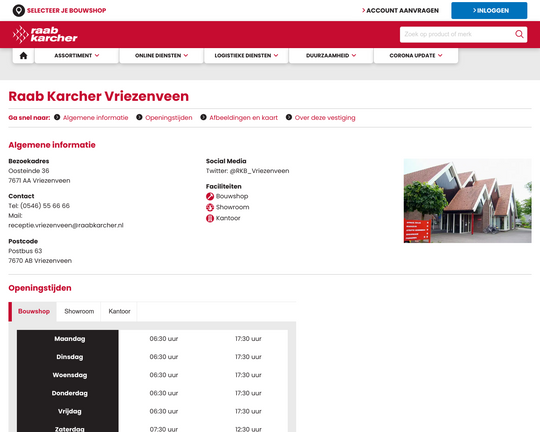The image size is (540, 432).
Task: Click the address Oosteinde 36
Action: pyautogui.click(x=29, y=171)
